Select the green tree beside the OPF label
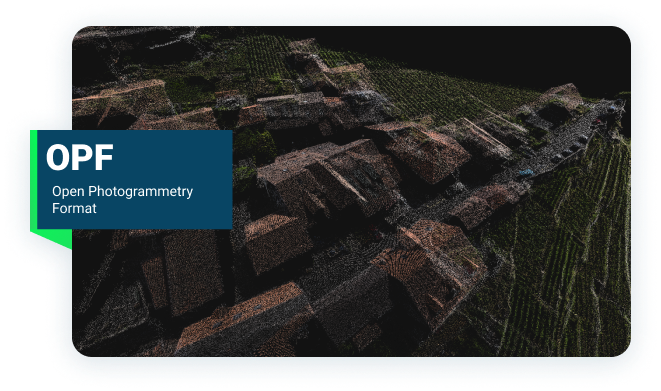This screenshot has height=391, width=661. point(255,145)
